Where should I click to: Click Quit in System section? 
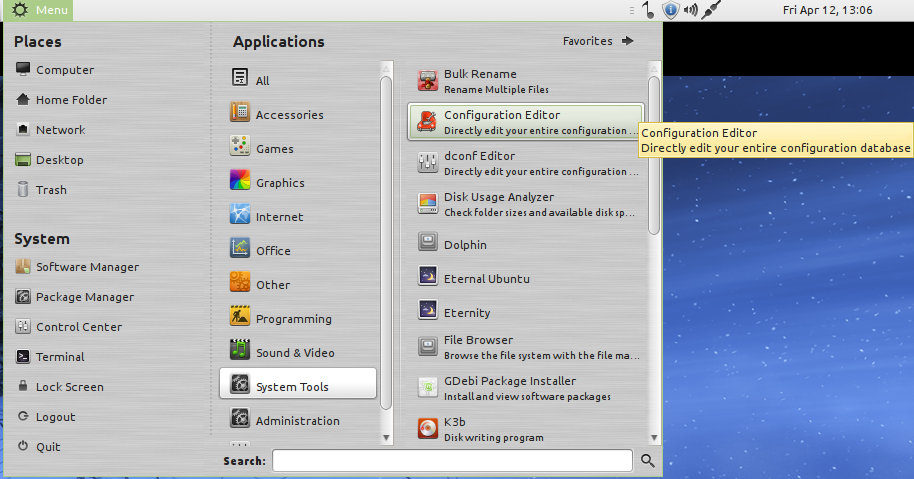[x=38, y=446]
